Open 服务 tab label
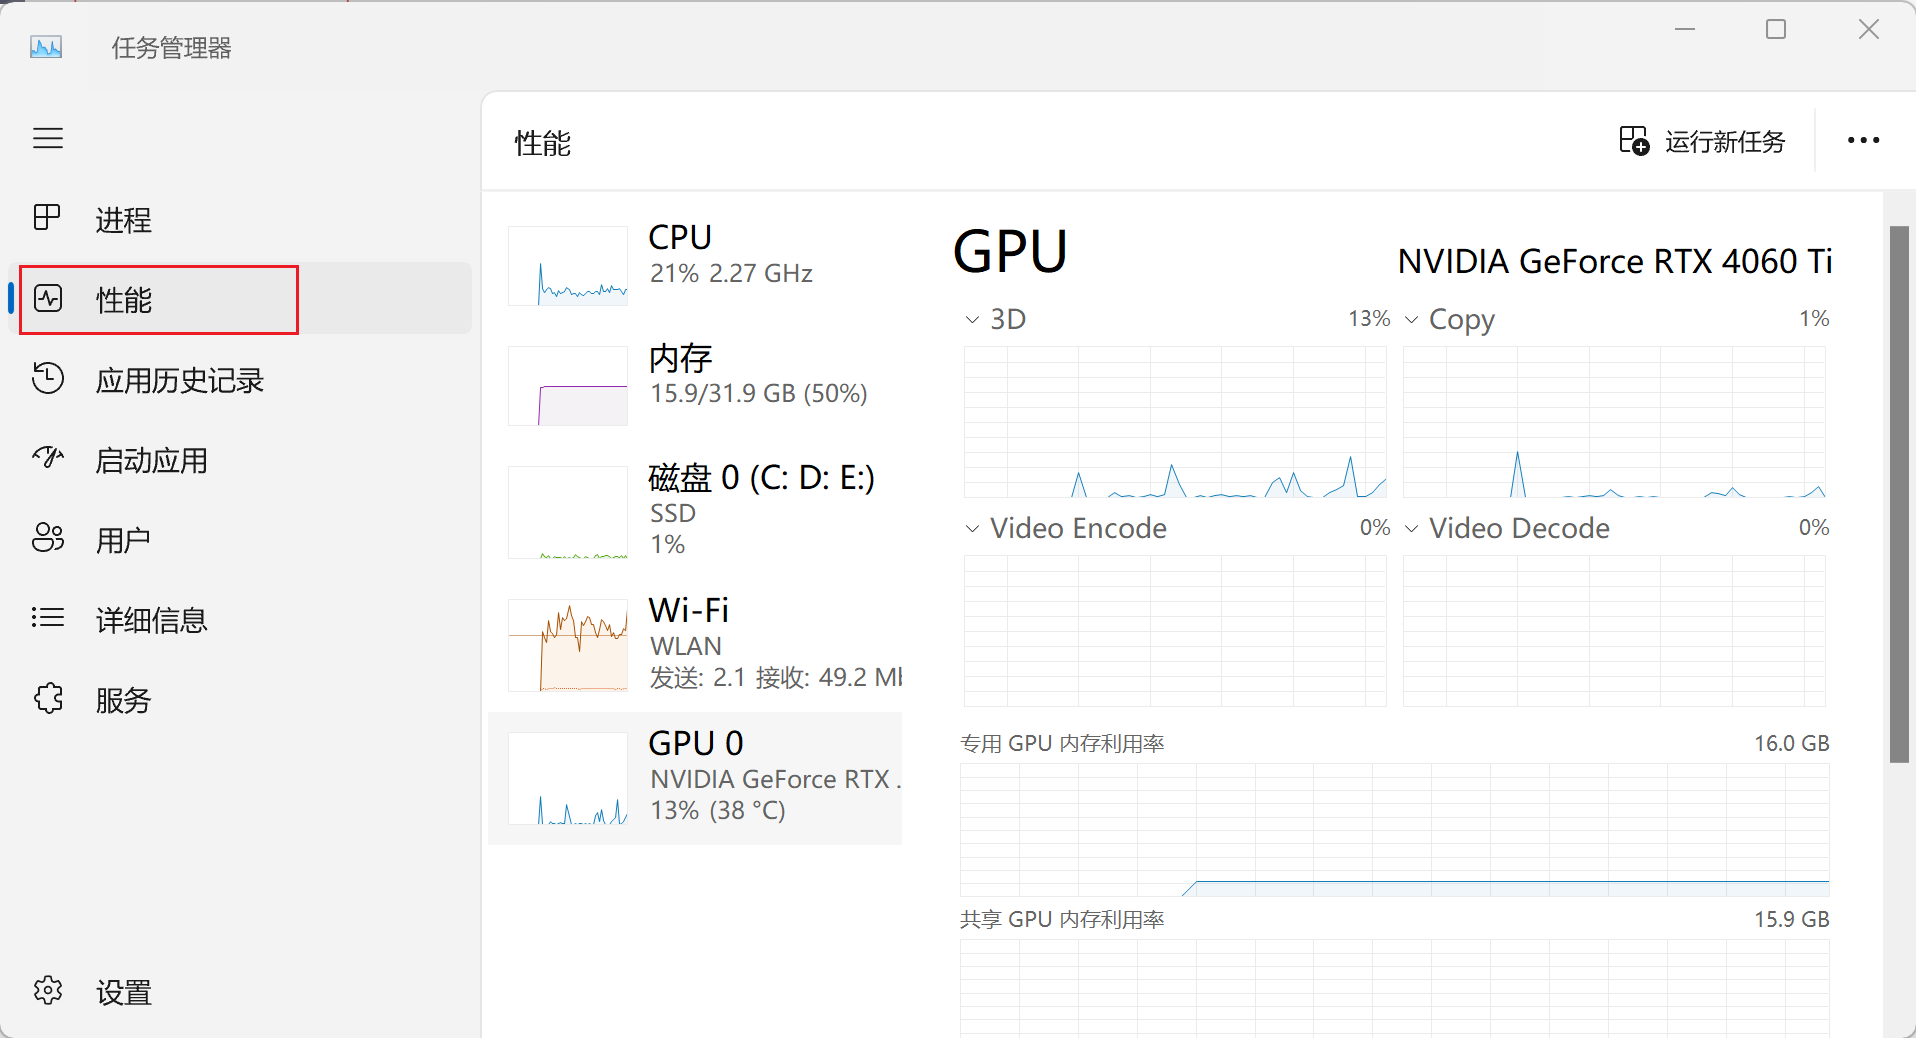The height and width of the screenshot is (1038, 1916). click(x=124, y=700)
